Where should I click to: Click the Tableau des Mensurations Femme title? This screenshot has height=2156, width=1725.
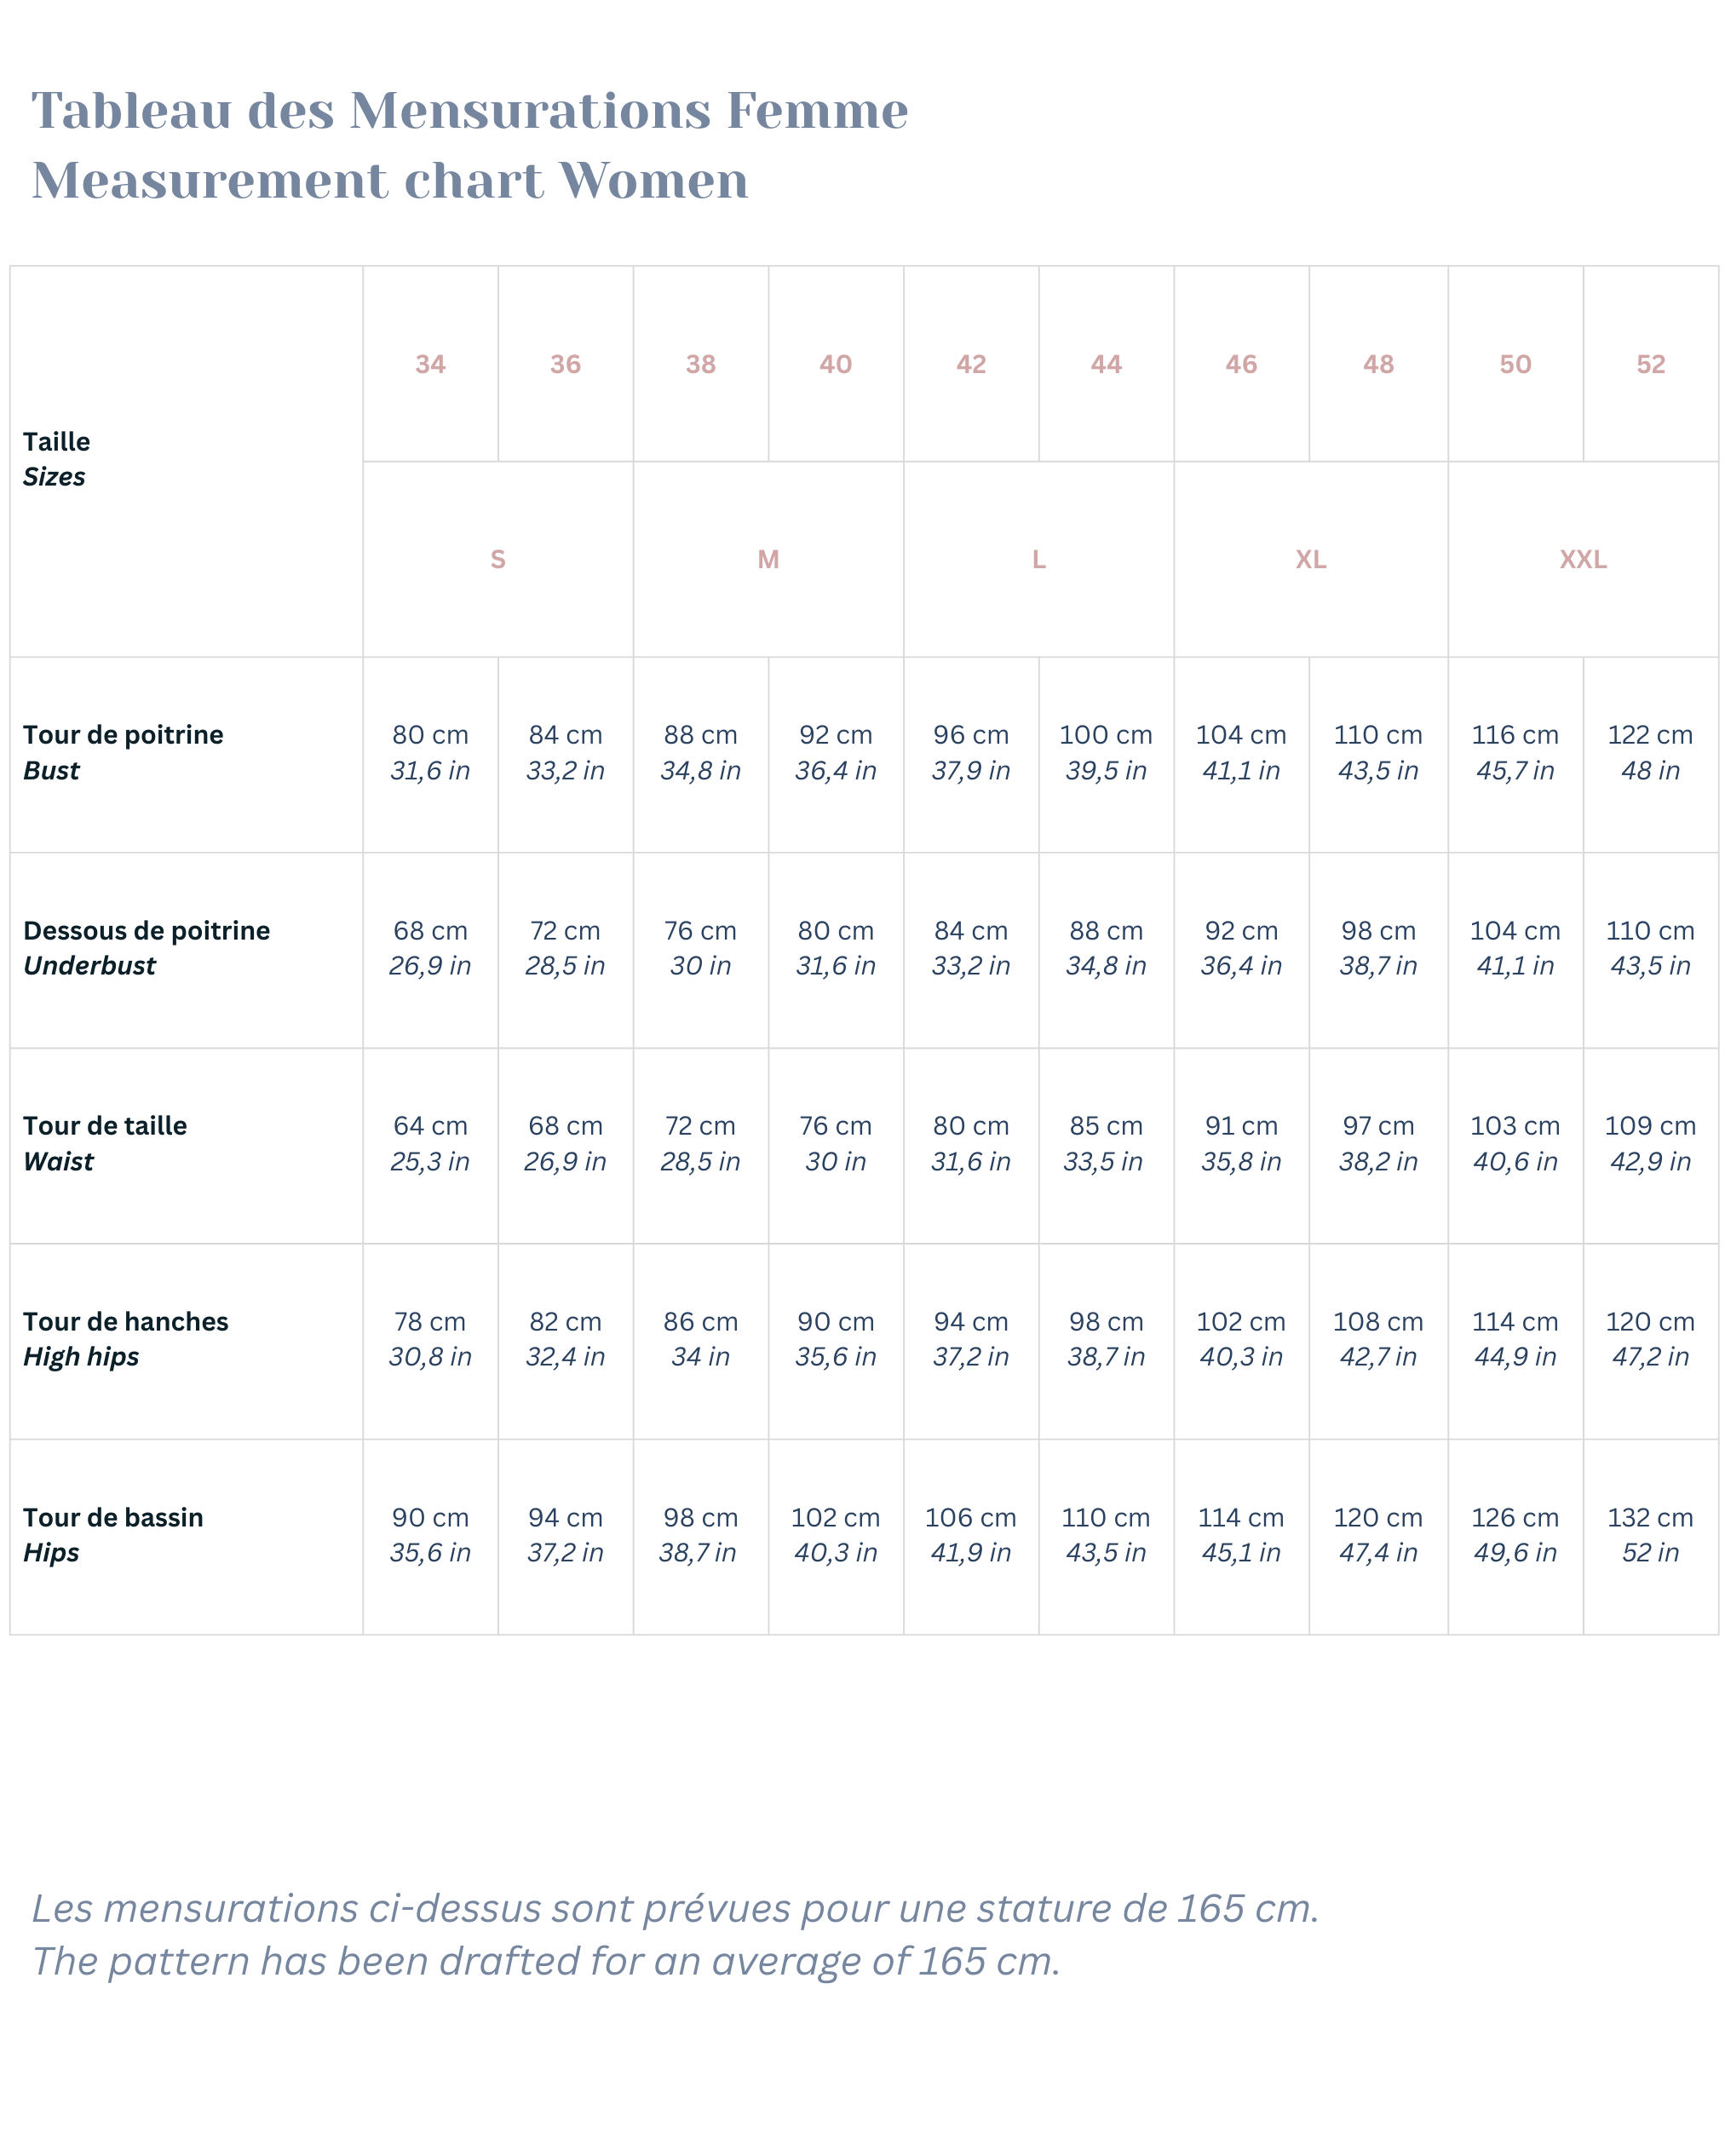click(x=470, y=110)
